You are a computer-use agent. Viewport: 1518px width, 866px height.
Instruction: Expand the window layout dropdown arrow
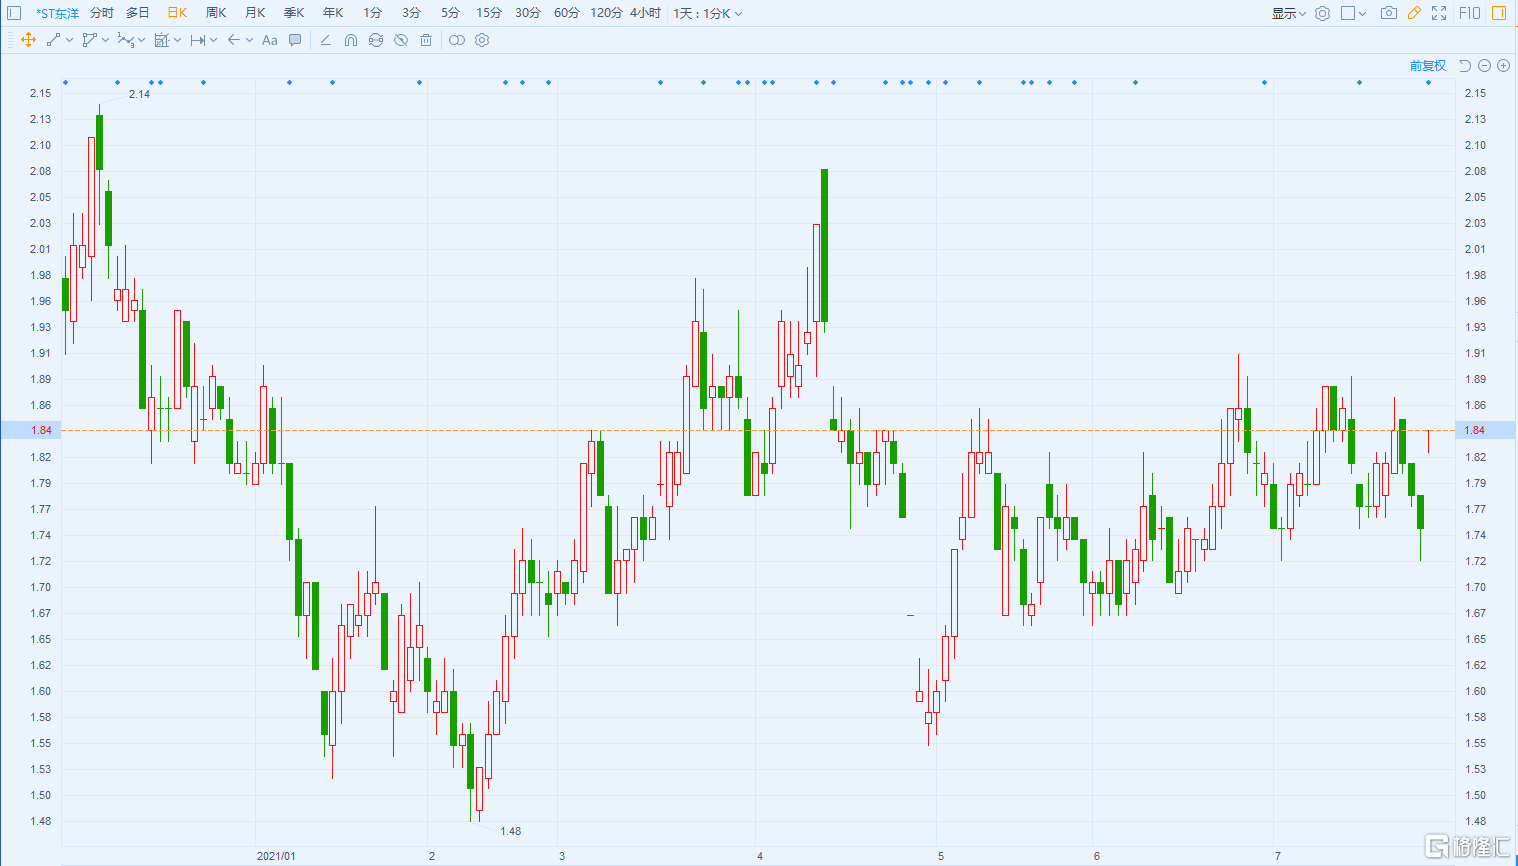pyautogui.click(x=1364, y=14)
